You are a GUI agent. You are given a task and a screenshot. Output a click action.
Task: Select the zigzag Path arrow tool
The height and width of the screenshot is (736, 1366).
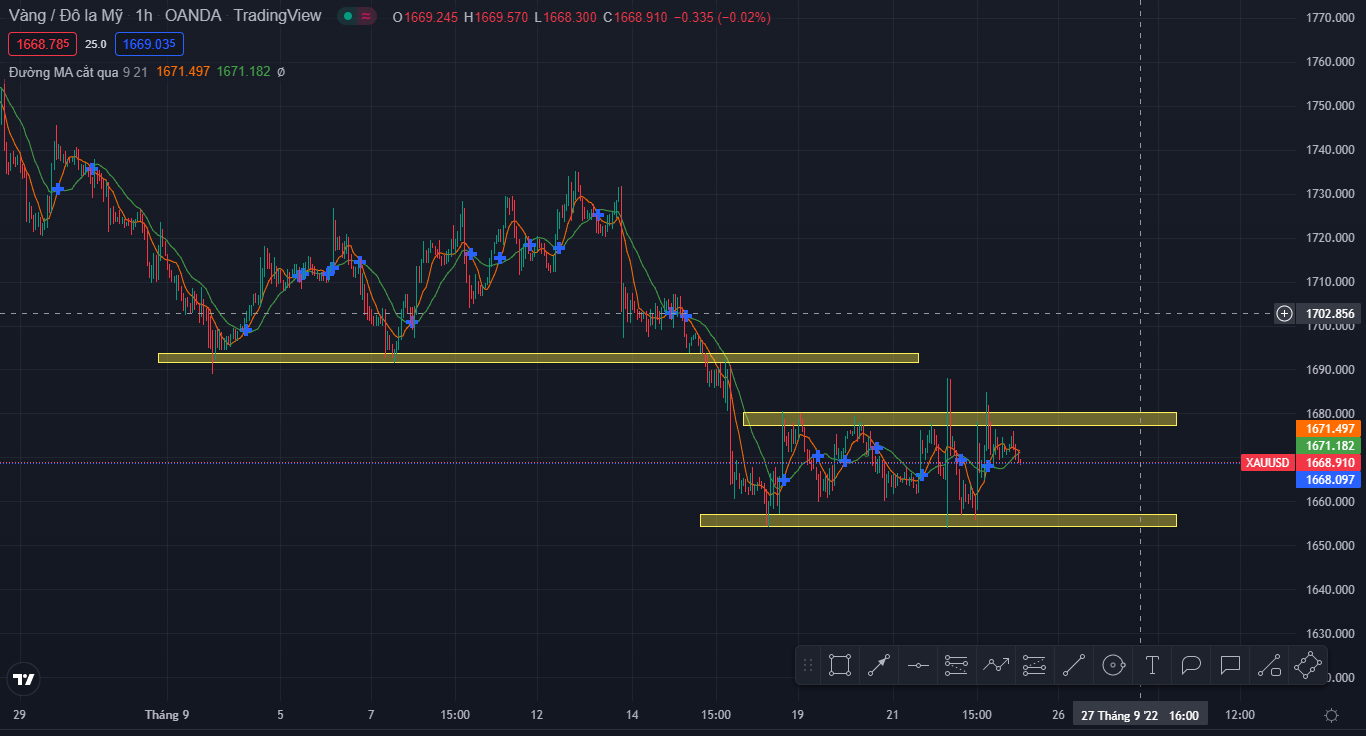coord(996,665)
